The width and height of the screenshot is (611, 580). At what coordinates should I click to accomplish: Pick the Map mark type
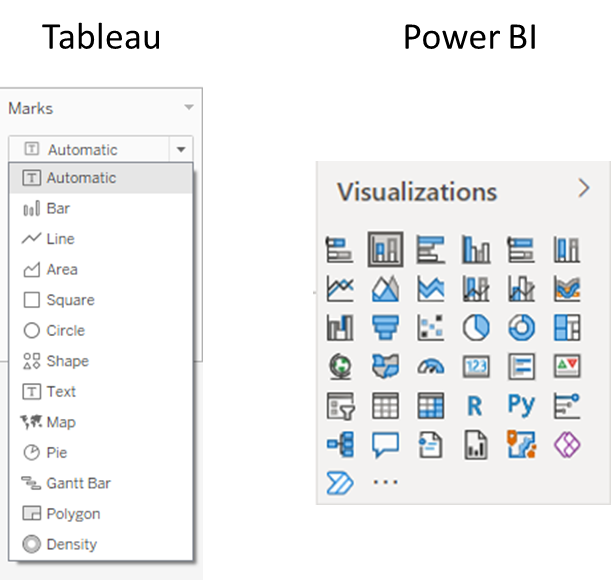pos(101,422)
